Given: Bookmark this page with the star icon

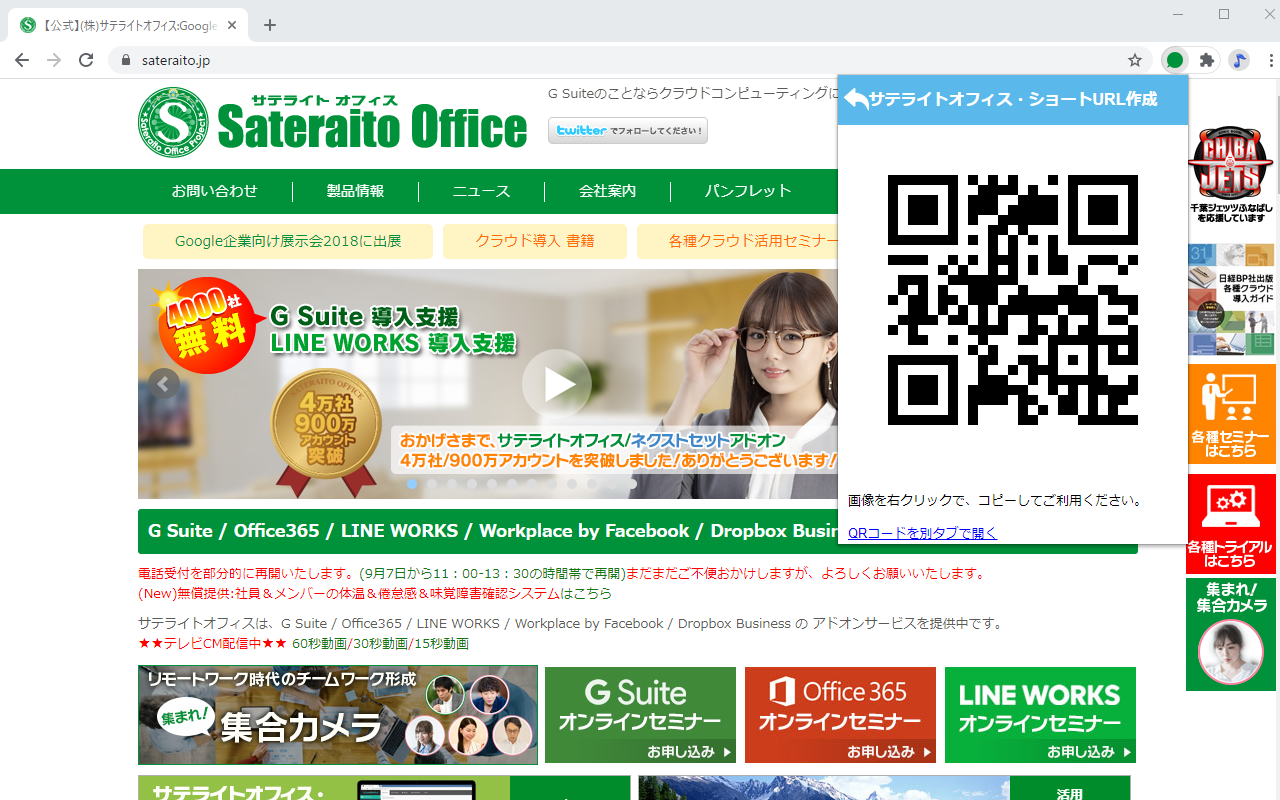Looking at the screenshot, I should coord(1135,60).
